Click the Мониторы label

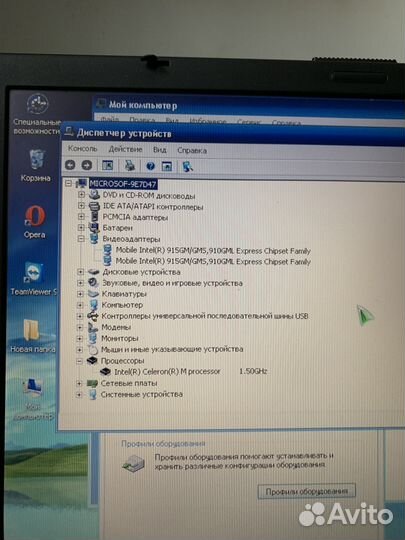(120, 338)
